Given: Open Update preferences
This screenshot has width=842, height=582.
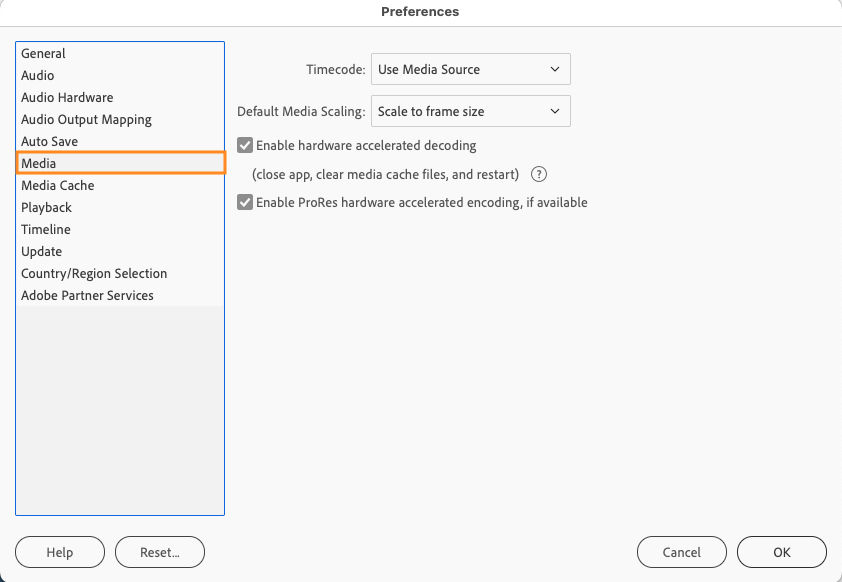Looking at the screenshot, I should (41, 251).
